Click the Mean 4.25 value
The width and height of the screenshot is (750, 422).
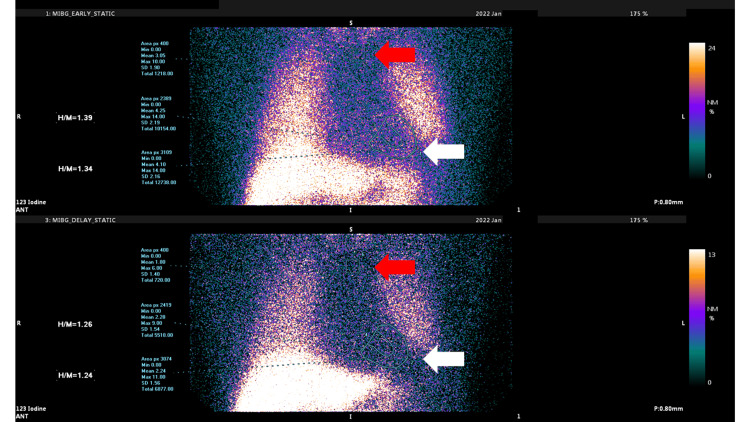(x=153, y=111)
